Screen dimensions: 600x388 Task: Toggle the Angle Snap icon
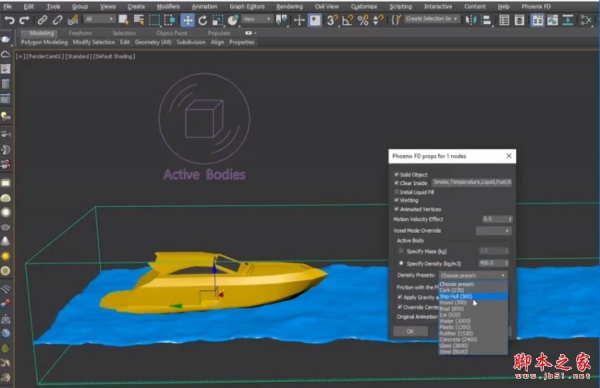click(347, 20)
